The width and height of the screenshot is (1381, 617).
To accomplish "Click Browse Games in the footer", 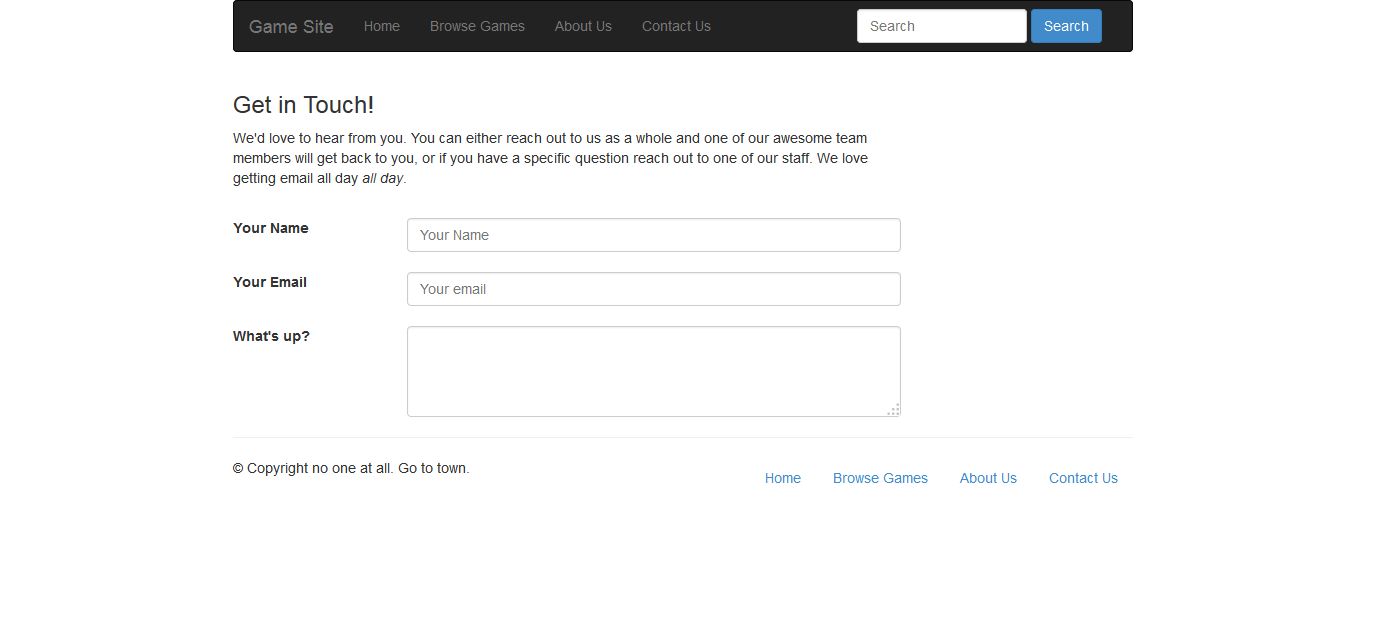I will 880,478.
